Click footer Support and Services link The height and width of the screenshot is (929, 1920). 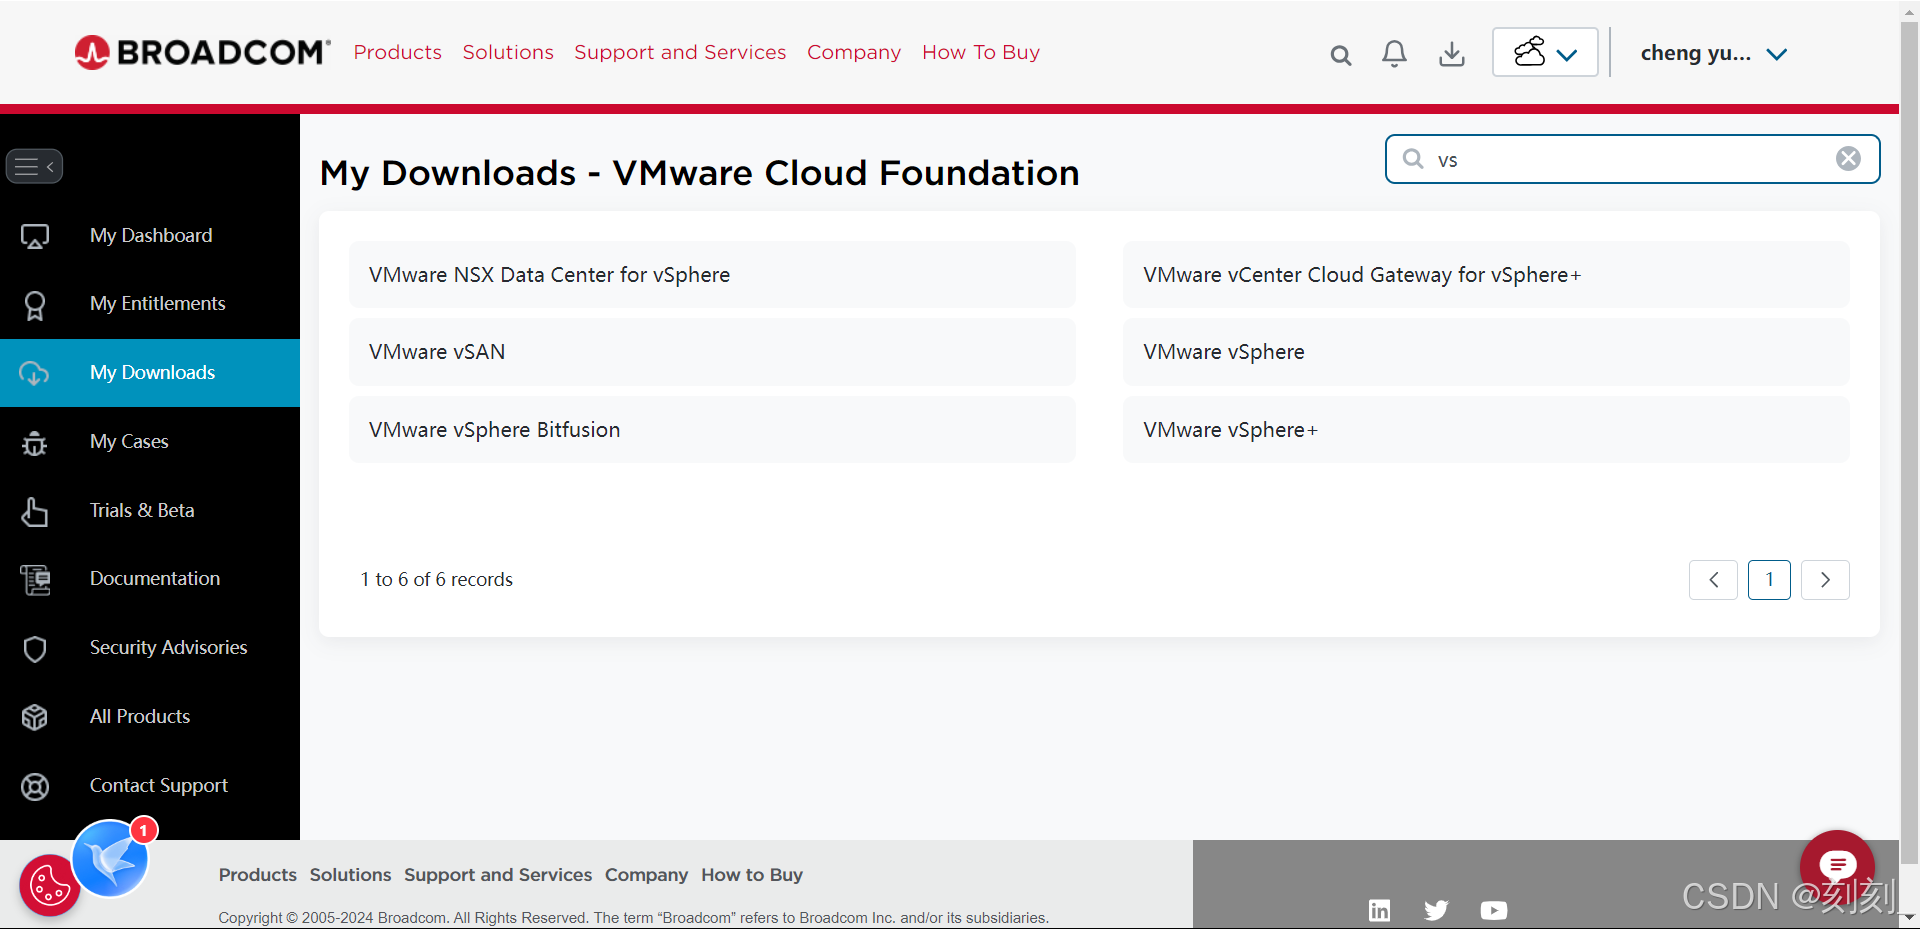tap(498, 875)
